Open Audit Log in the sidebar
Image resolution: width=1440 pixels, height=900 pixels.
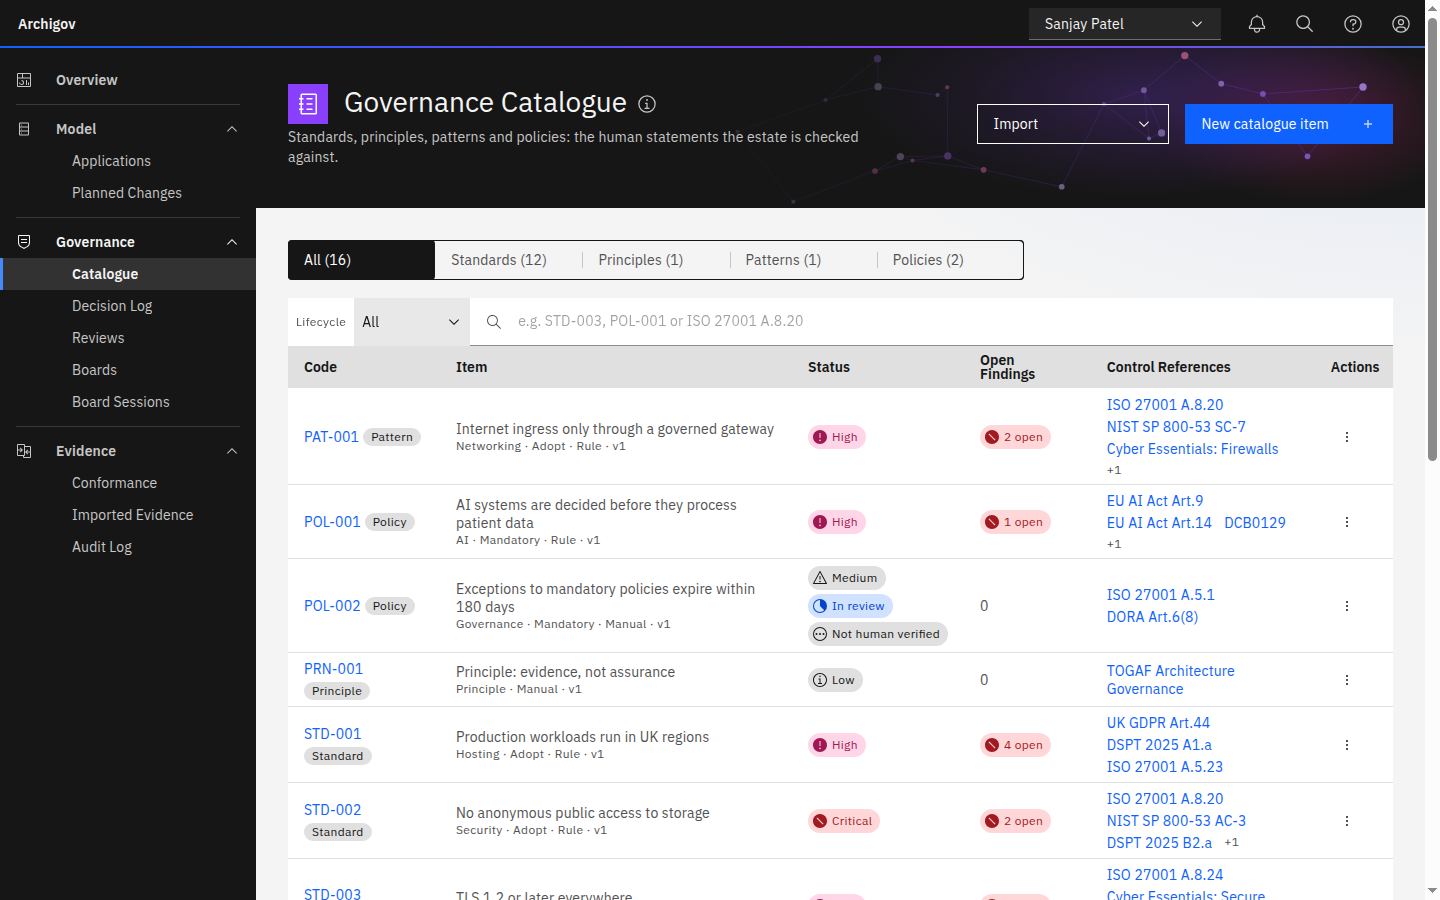(x=128, y=547)
